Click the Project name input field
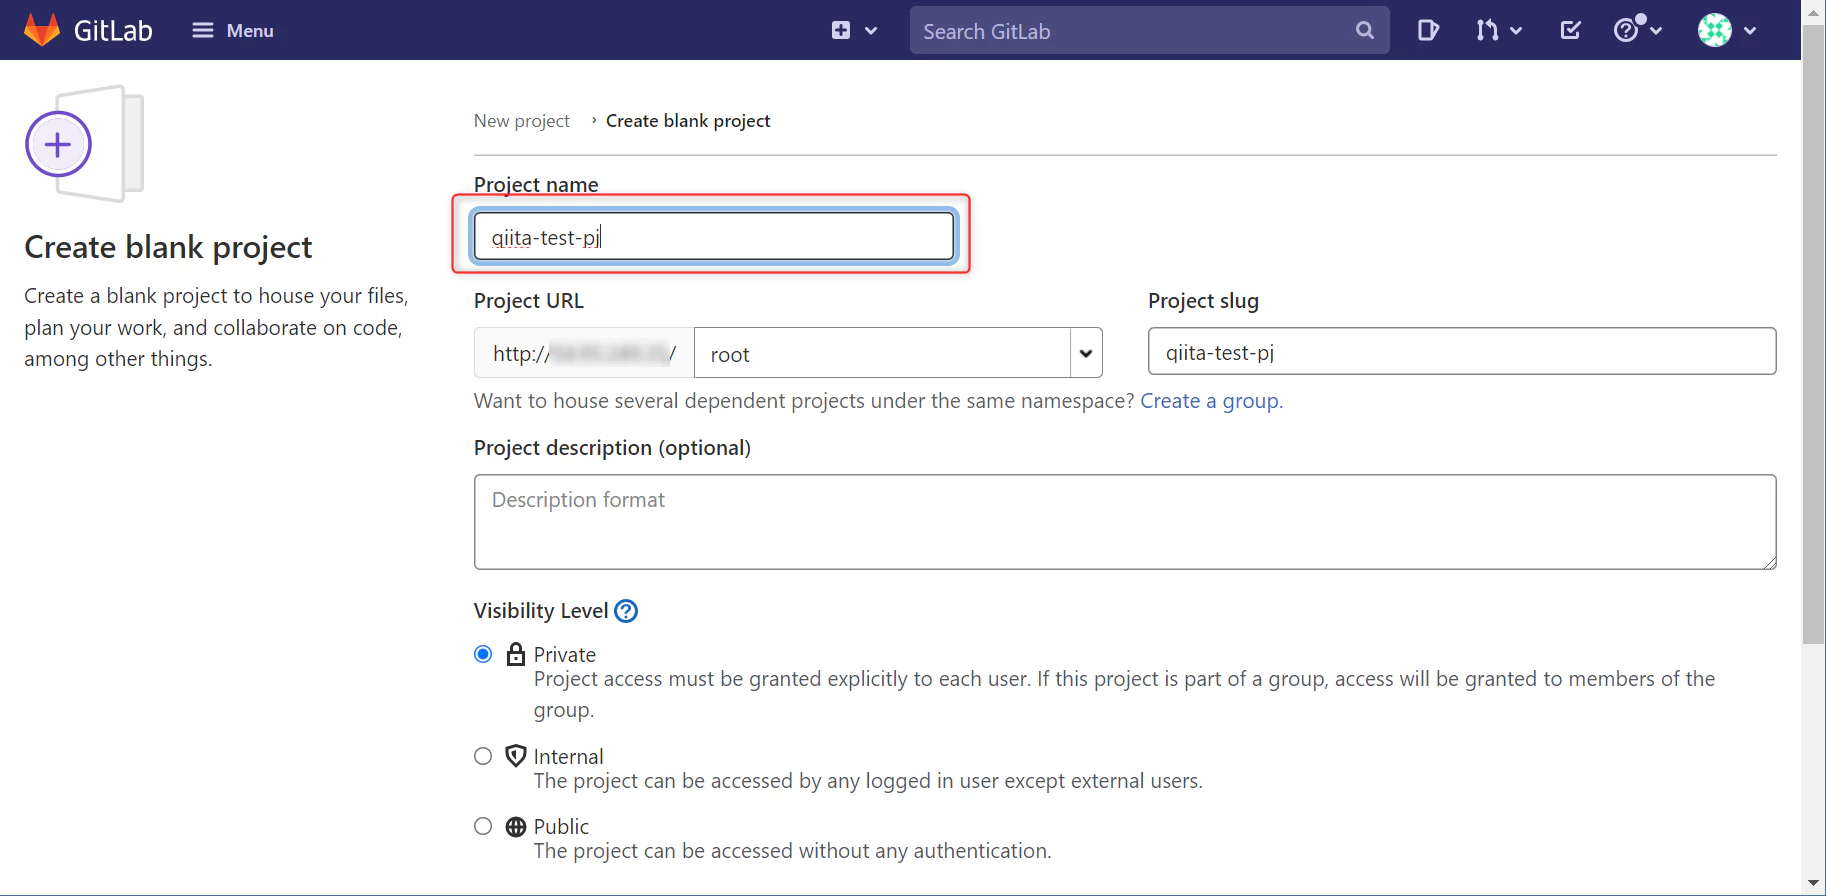This screenshot has width=1826, height=896. 713,237
